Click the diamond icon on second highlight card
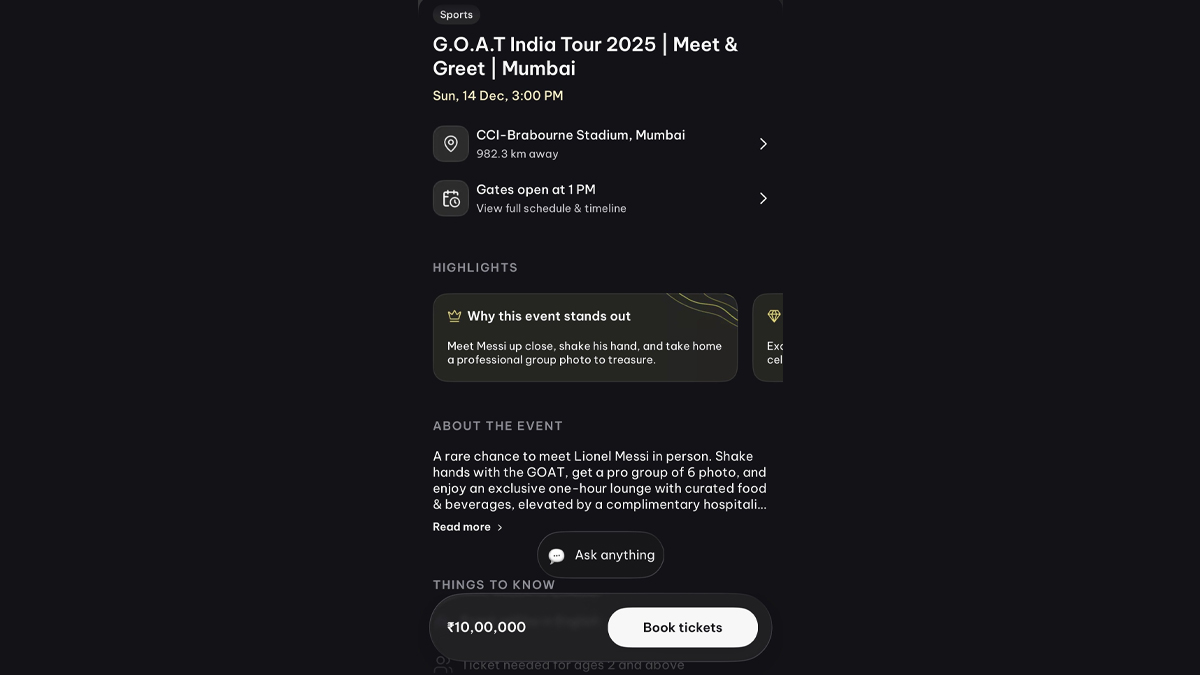 (773, 316)
